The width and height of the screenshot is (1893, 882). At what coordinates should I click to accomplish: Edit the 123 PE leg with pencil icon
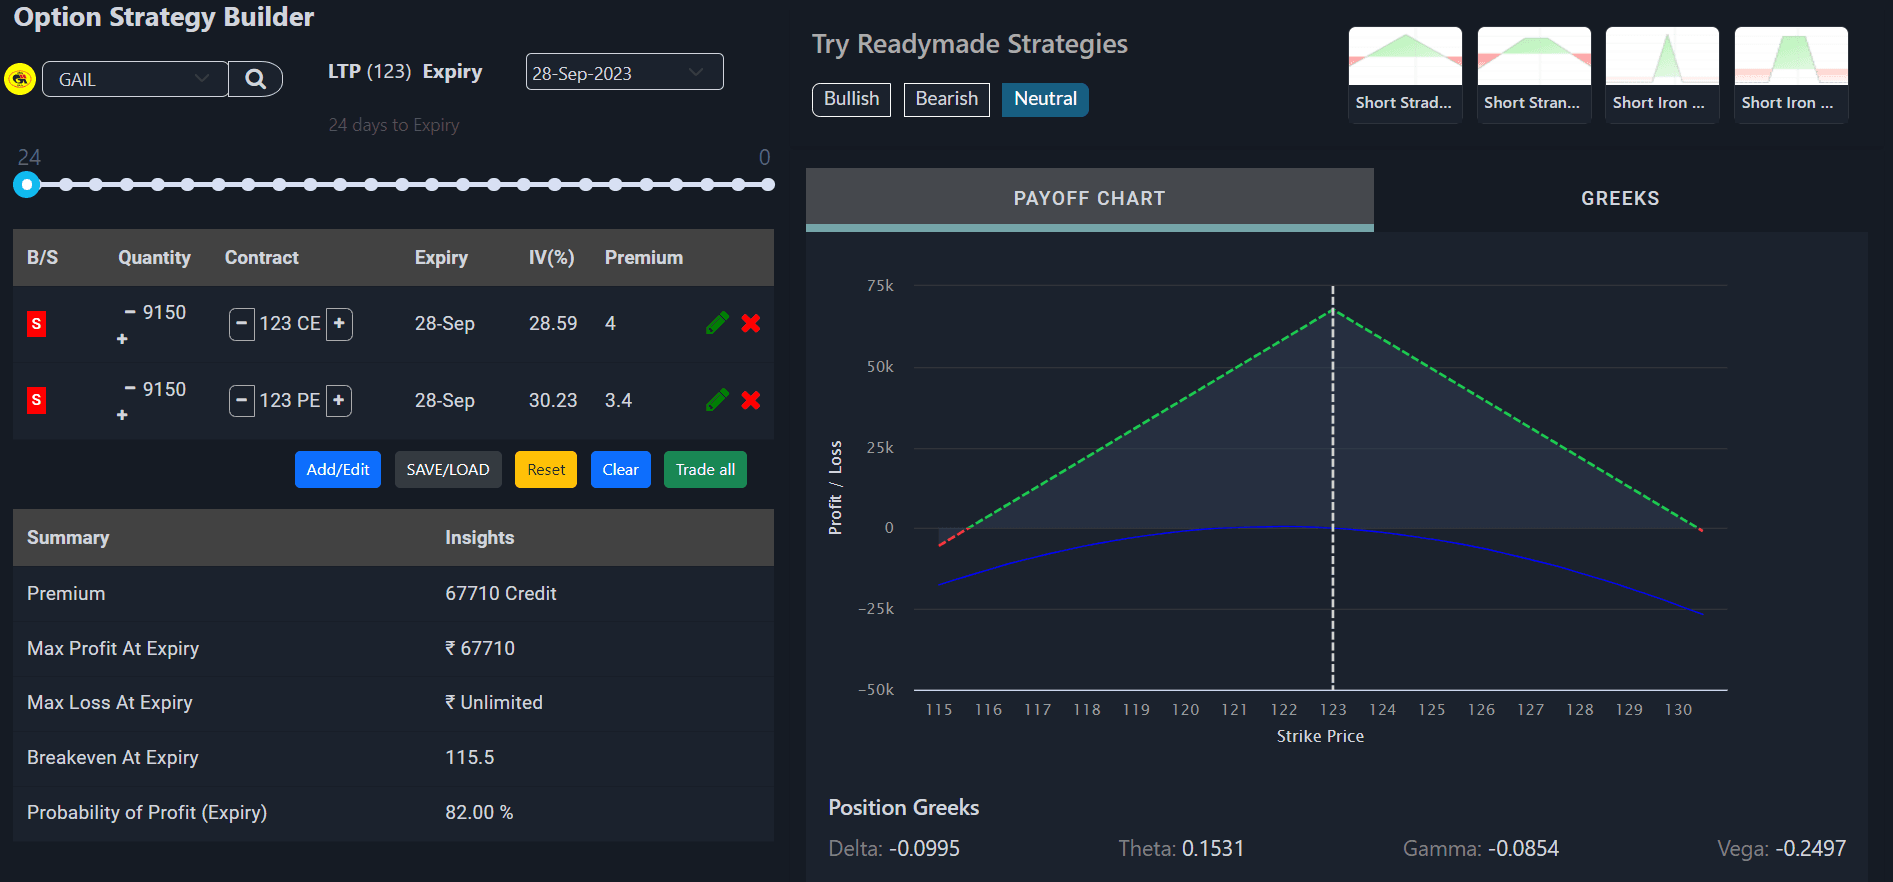coord(717,400)
